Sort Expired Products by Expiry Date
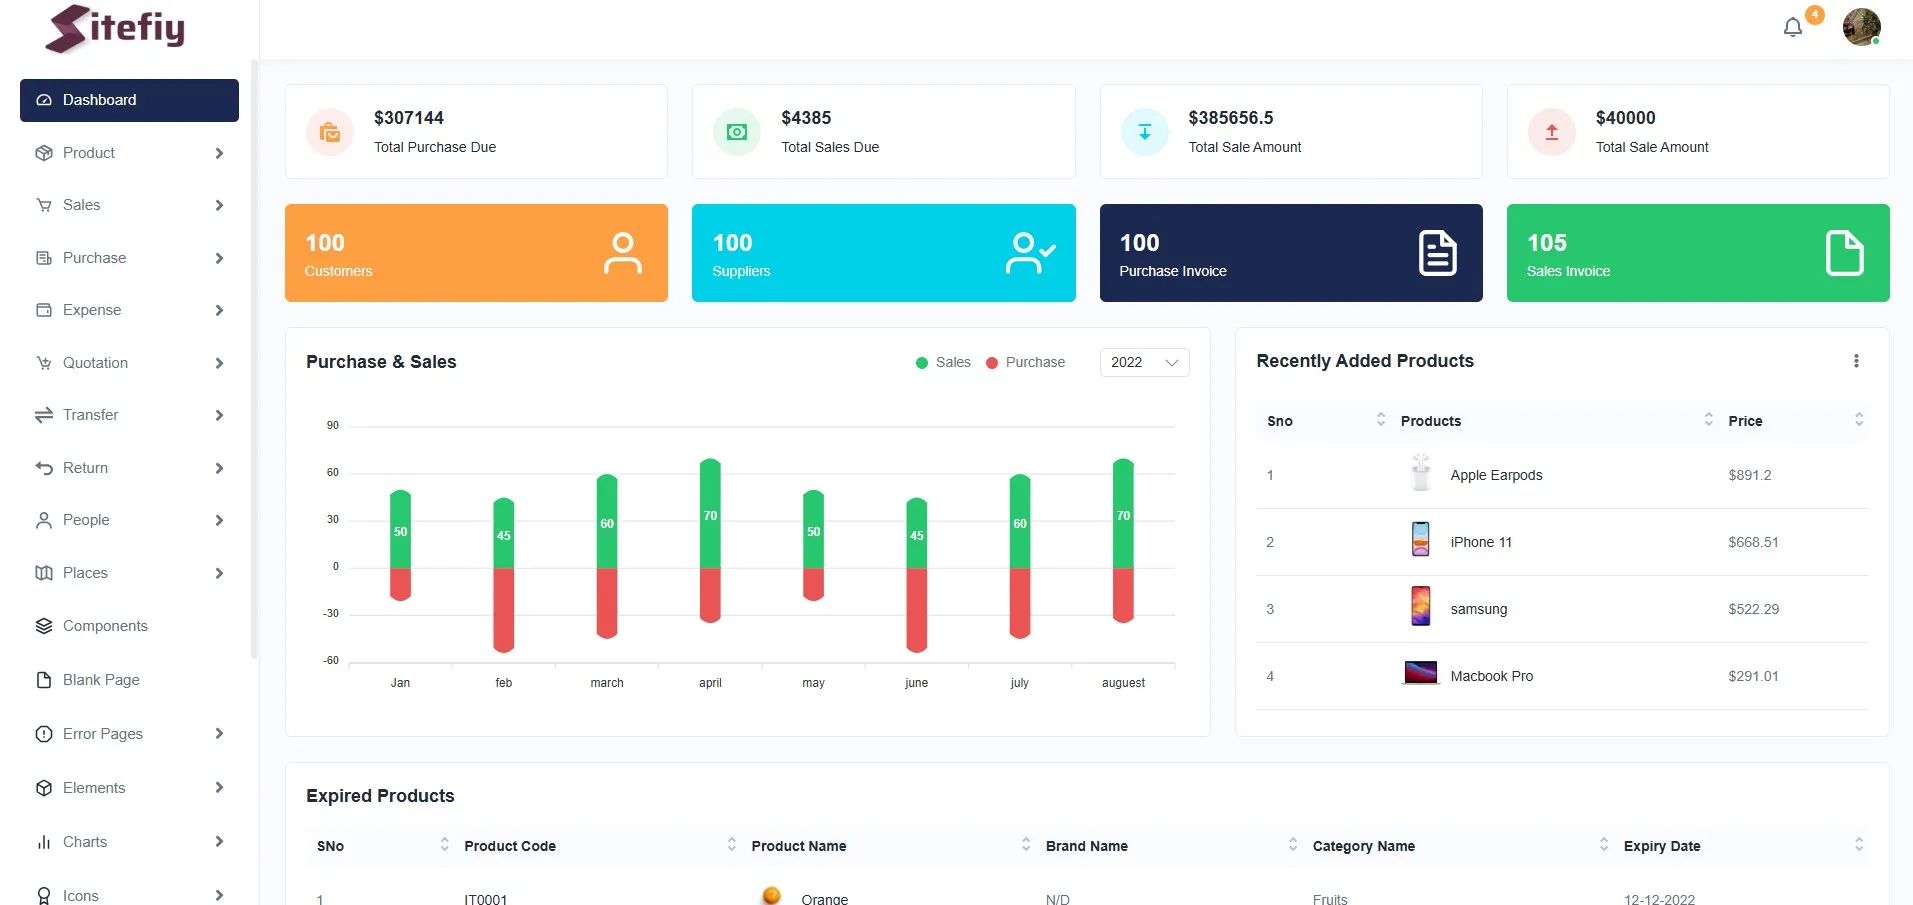This screenshot has height=905, width=1913. point(1859,845)
